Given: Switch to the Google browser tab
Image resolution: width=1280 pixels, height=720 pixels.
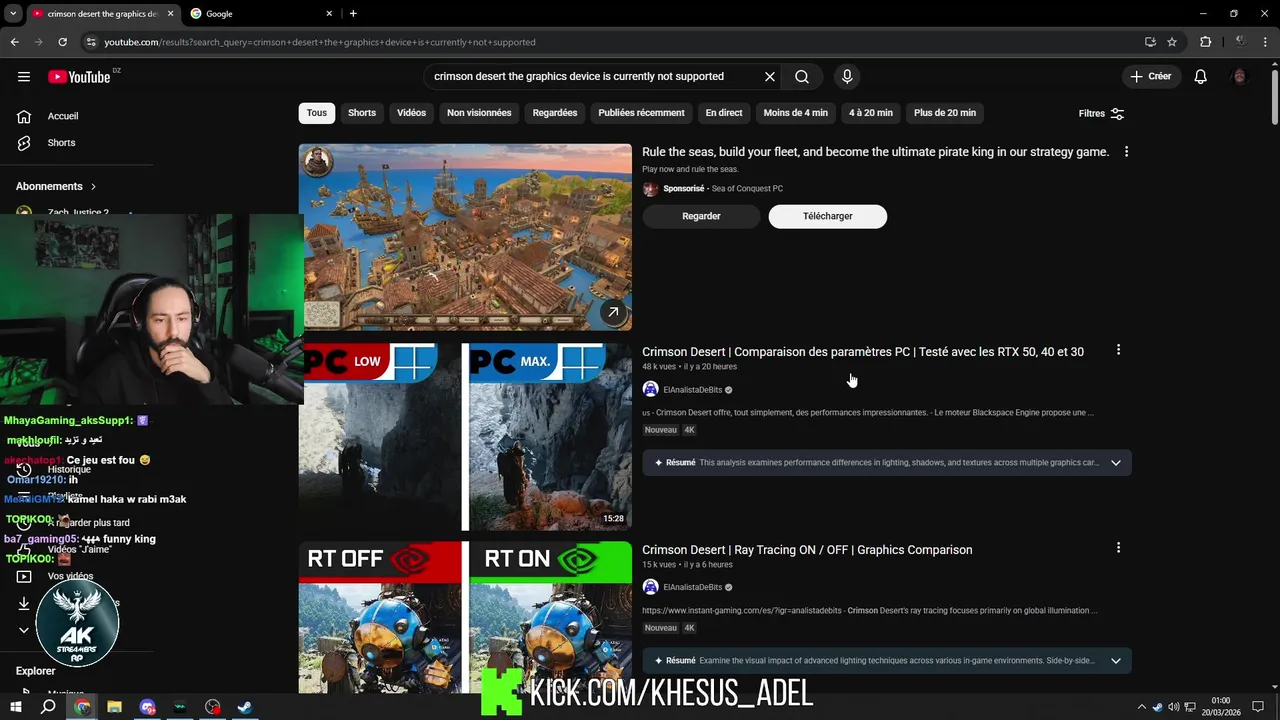Looking at the screenshot, I should tap(261, 14).
